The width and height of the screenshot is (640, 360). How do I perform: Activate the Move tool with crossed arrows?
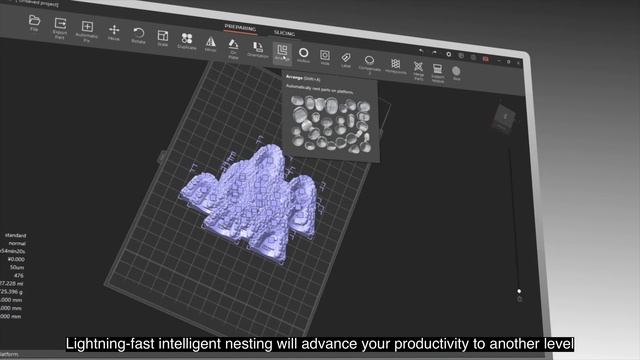pos(114,30)
